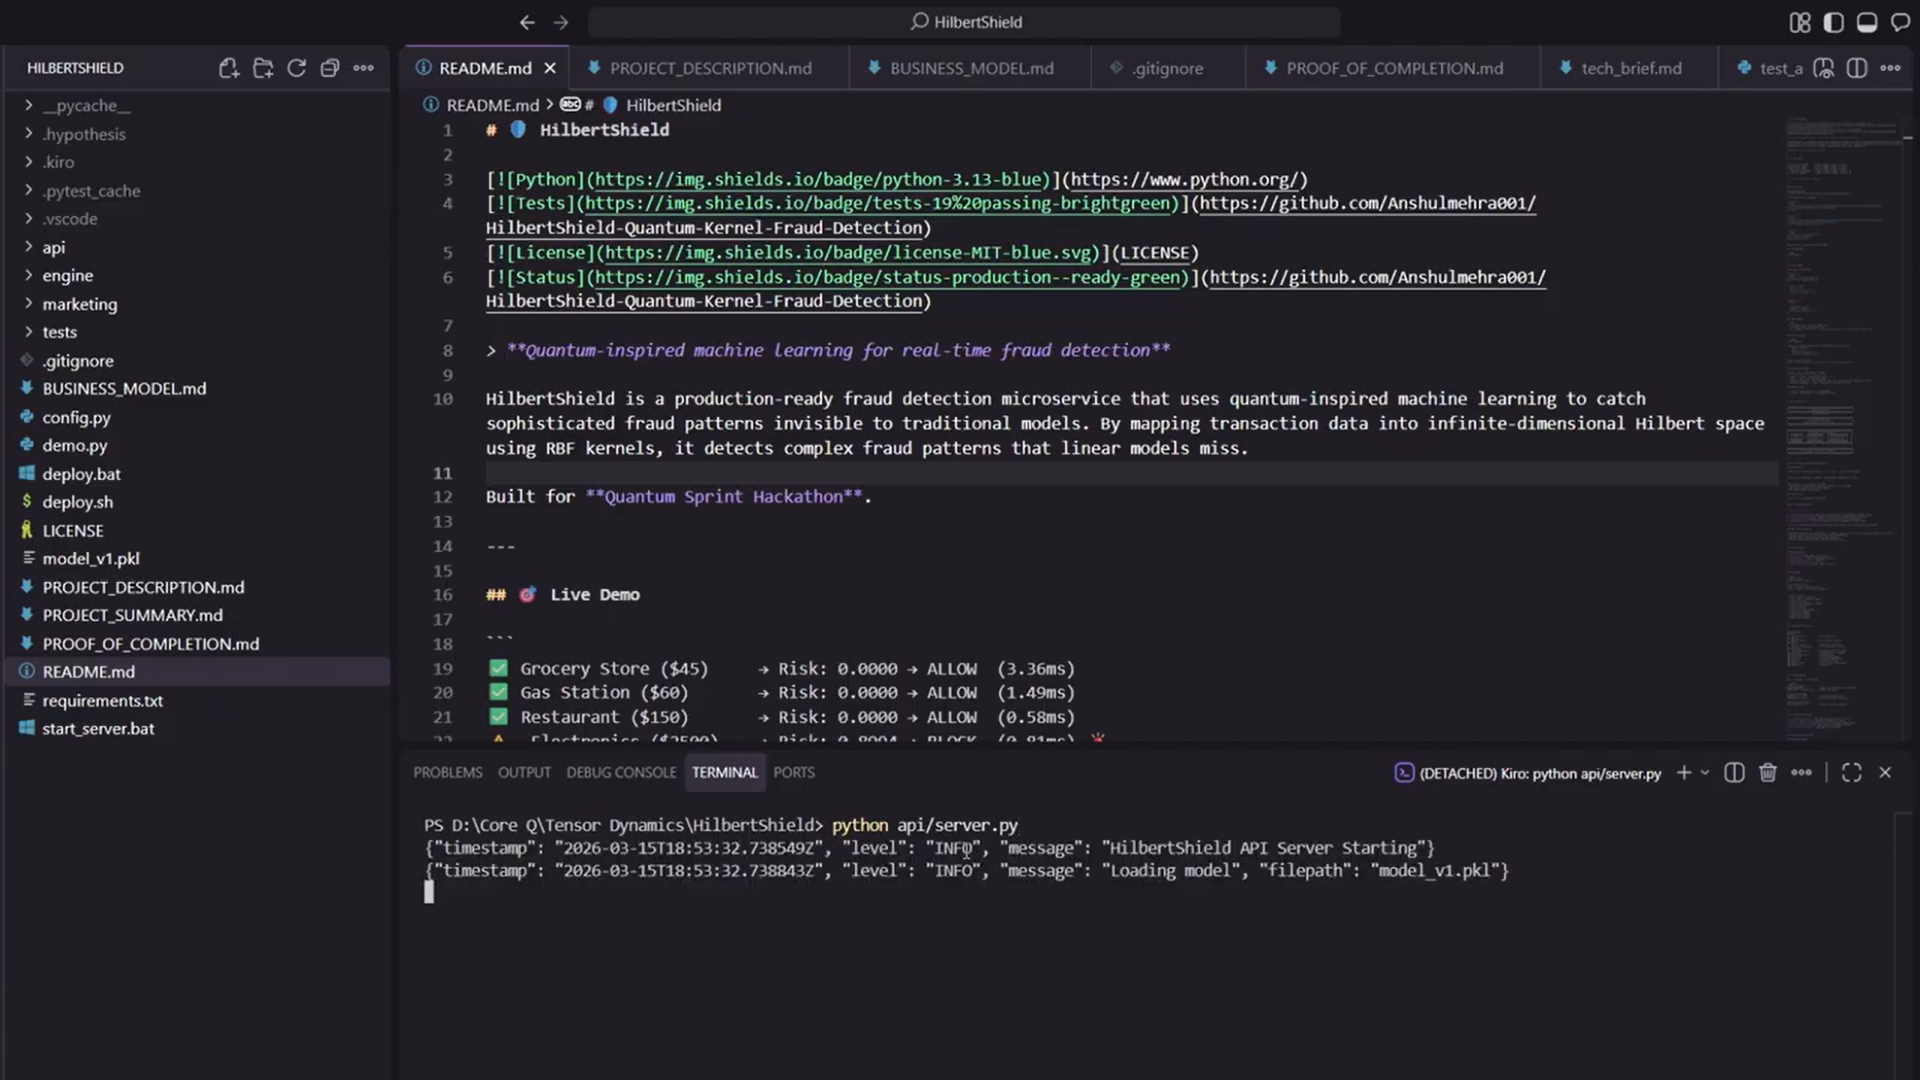Open the python.org badge link
The height and width of the screenshot is (1080, 1920).
(x=1184, y=179)
